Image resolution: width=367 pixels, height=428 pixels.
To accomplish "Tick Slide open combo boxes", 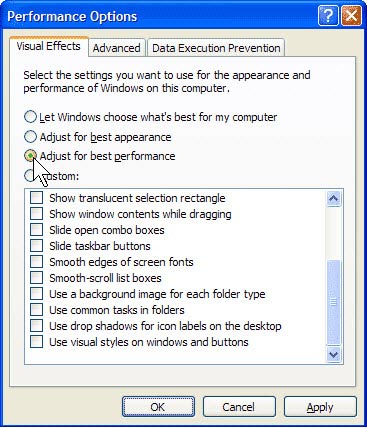I will [36, 229].
